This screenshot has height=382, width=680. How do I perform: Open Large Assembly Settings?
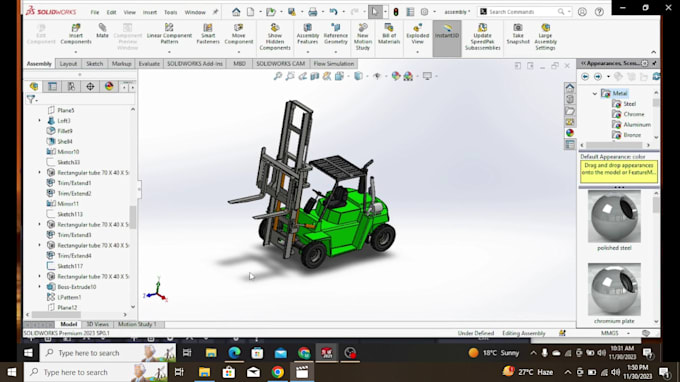(545, 37)
